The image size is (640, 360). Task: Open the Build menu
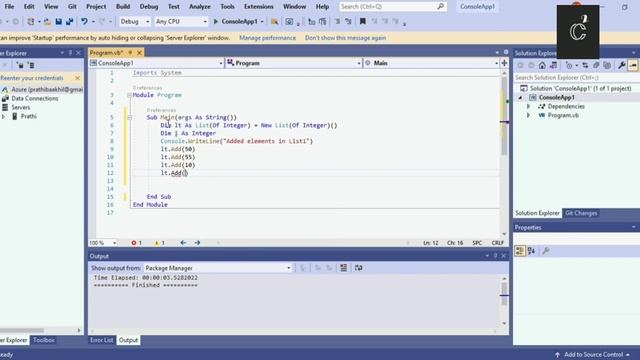click(123, 7)
